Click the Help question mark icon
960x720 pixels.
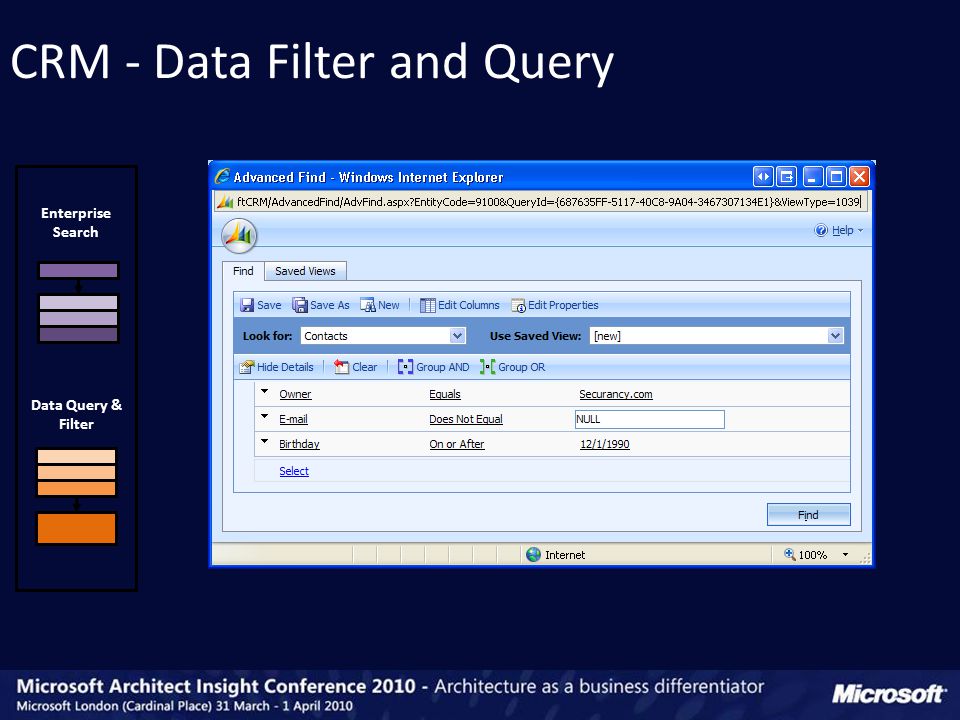821,230
